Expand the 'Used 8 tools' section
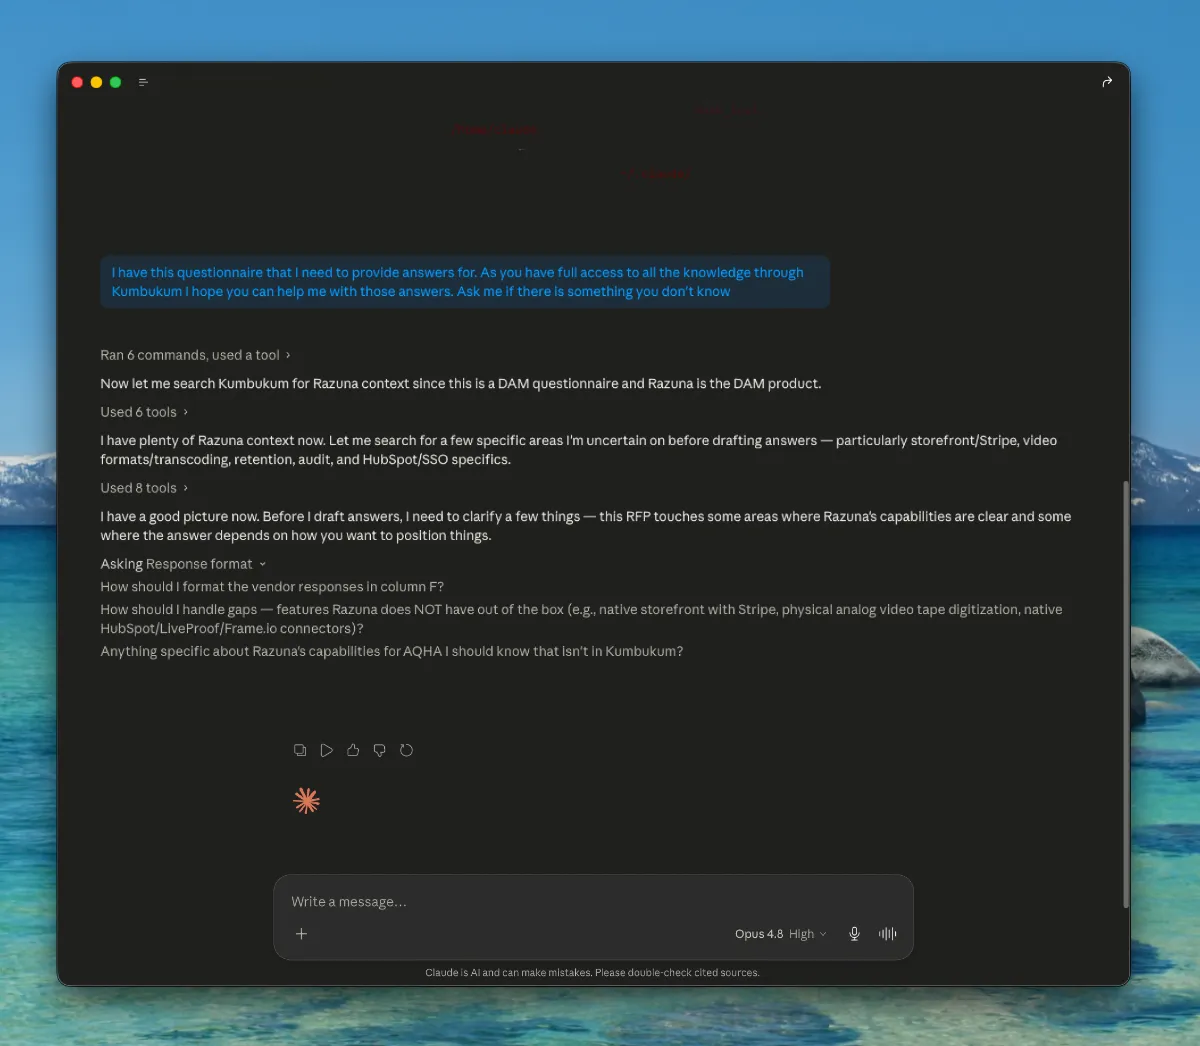The image size is (1200, 1046). coord(144,488)
